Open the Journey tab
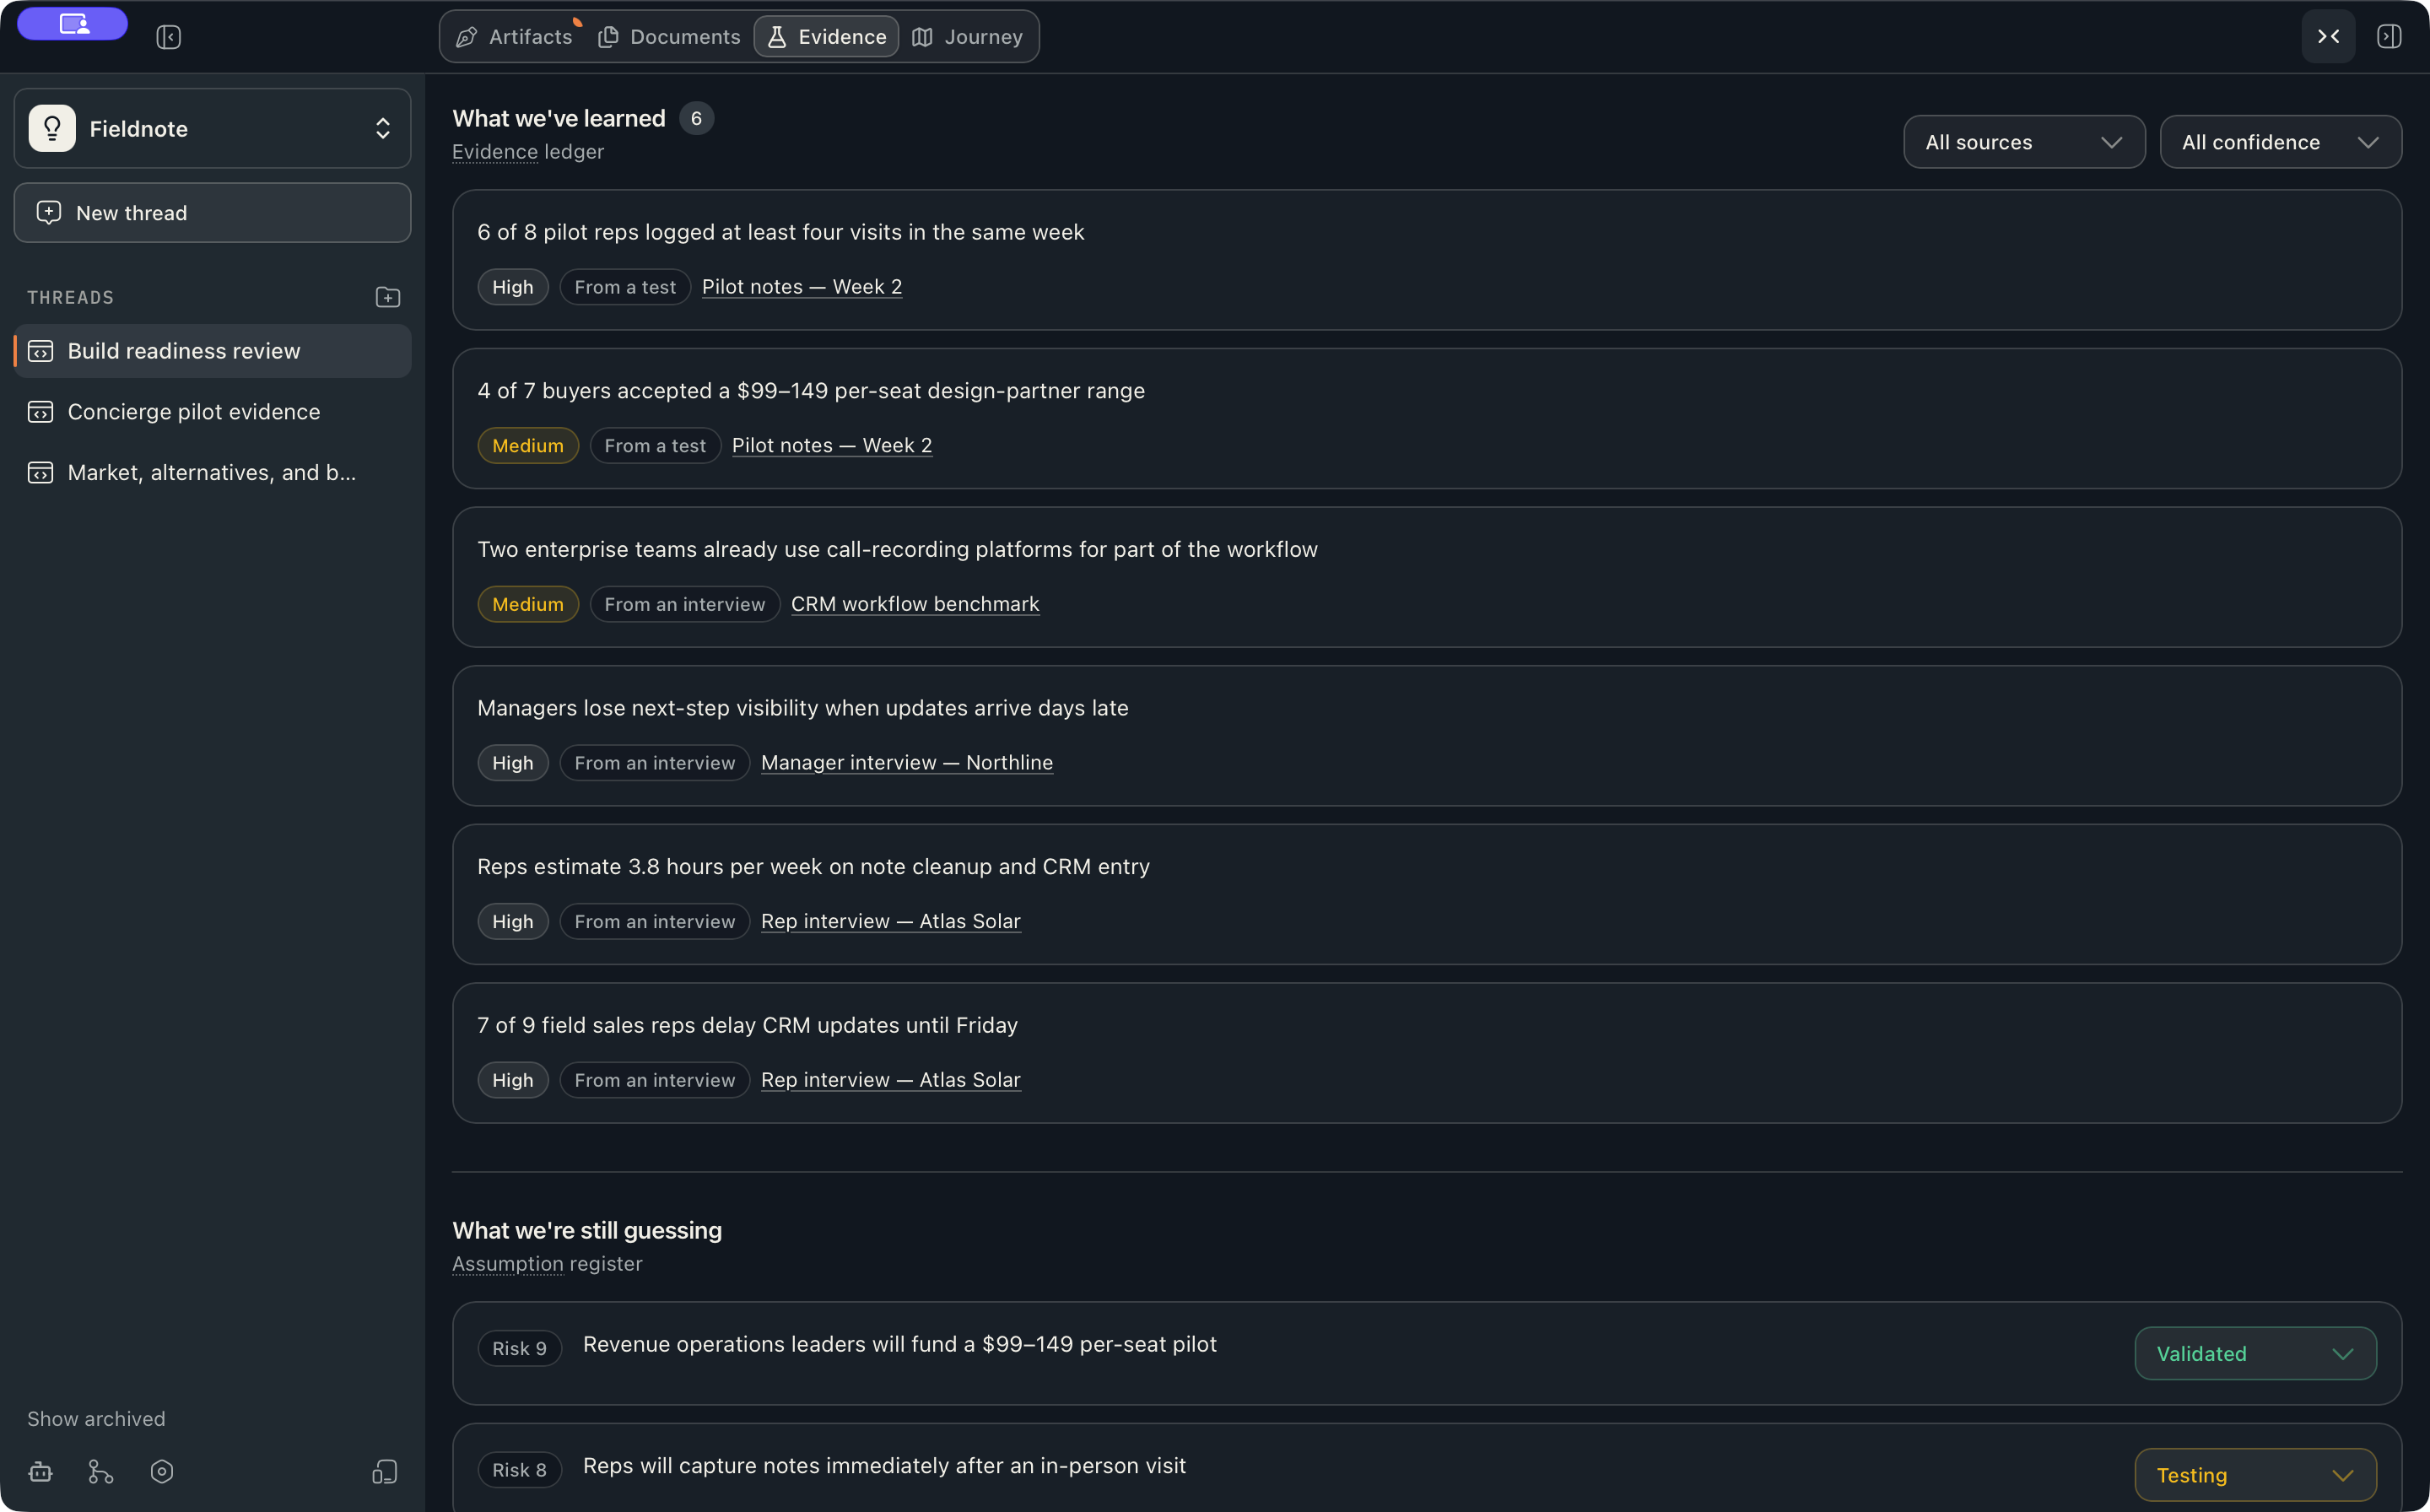 (967, 37)
